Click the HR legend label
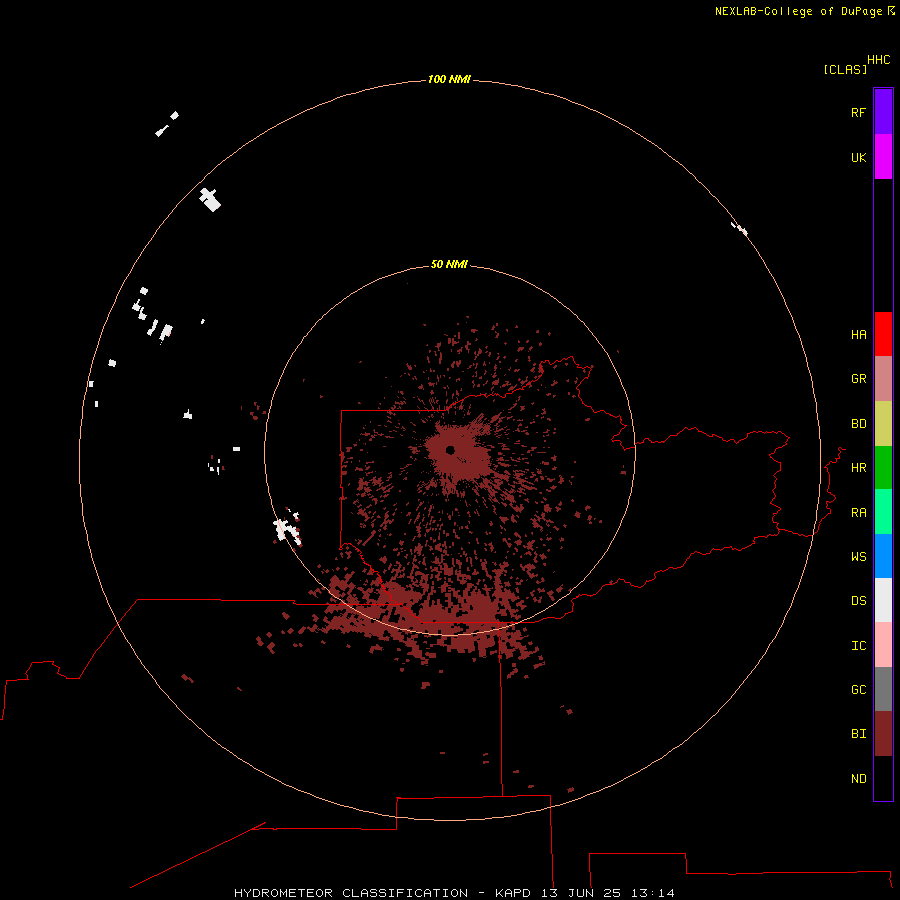Viewport: 900px width, 900px height. click(858, 468)
